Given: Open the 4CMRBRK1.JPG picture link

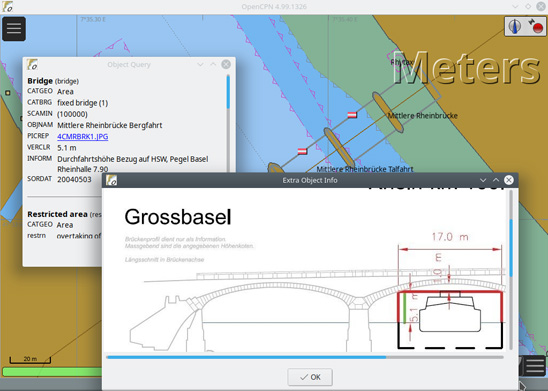Looking at the screenshot, I should pos(82,136).
